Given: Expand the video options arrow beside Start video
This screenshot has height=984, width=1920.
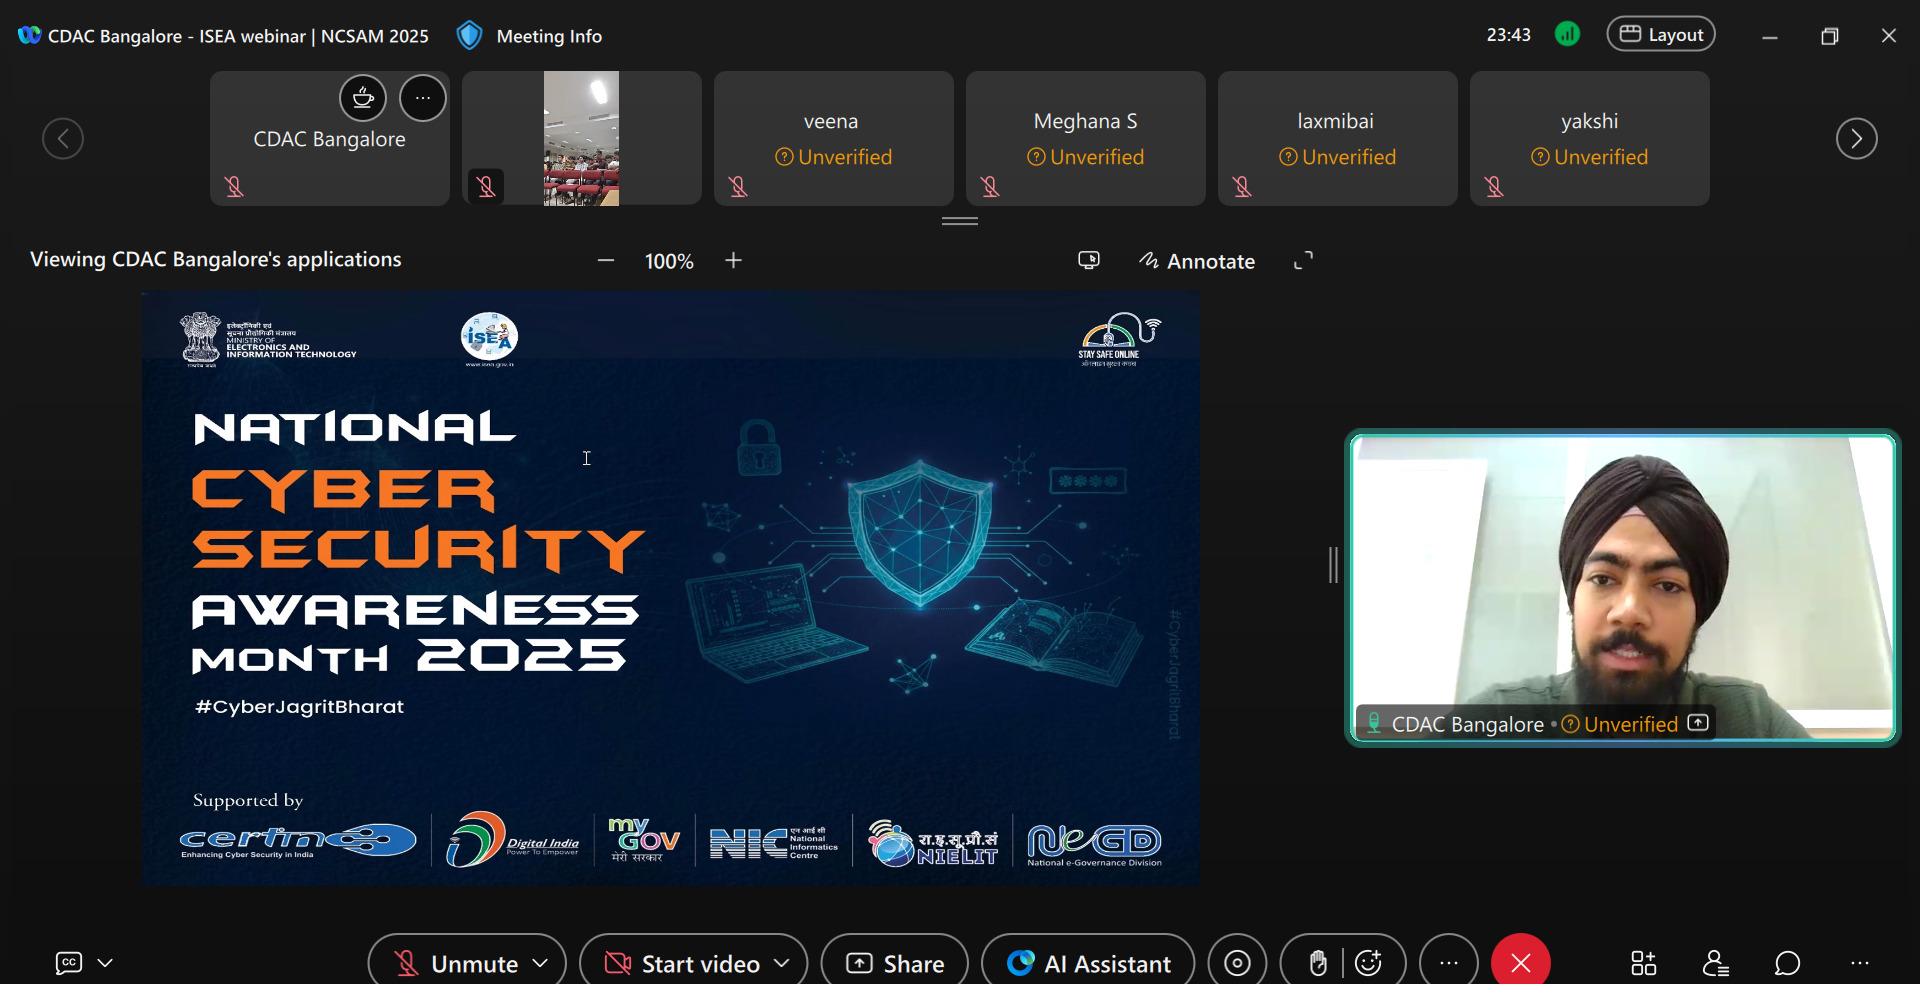Looking at the screenshot, I should [x=783, y=963].
